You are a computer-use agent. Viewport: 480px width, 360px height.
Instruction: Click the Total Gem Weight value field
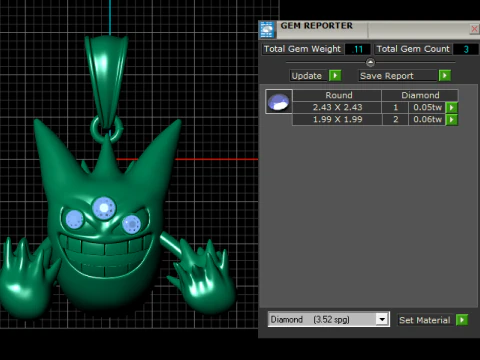358,49
